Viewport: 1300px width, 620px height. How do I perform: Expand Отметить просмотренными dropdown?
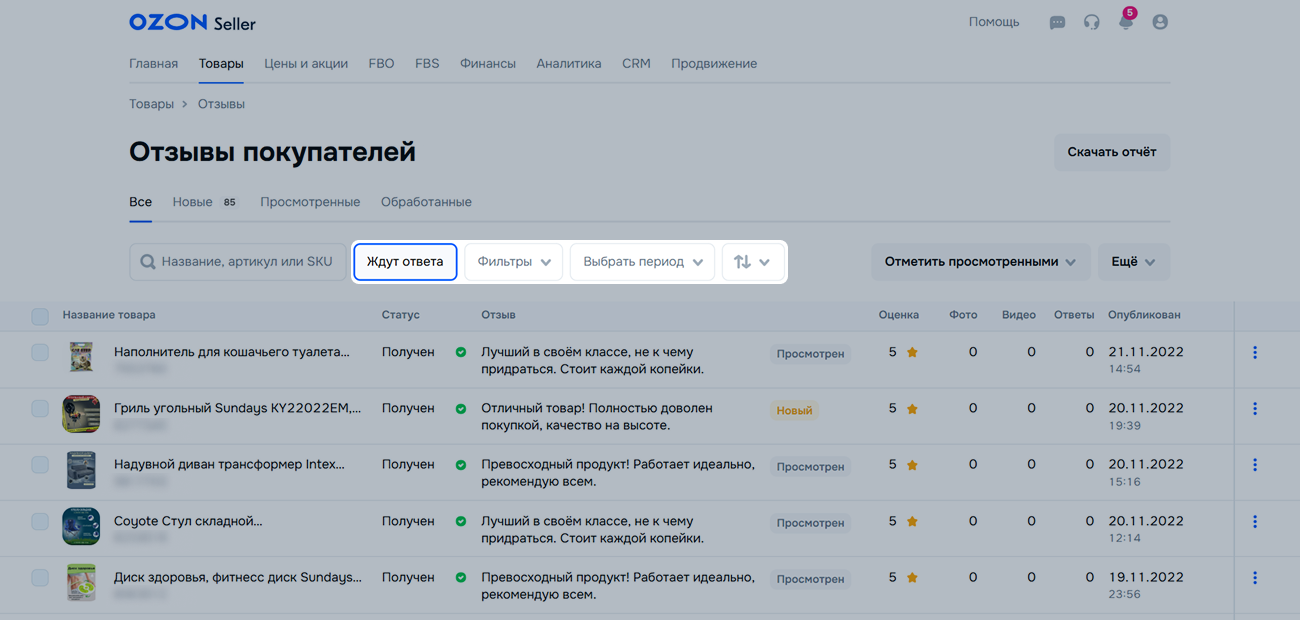click(x=979, y=262)
